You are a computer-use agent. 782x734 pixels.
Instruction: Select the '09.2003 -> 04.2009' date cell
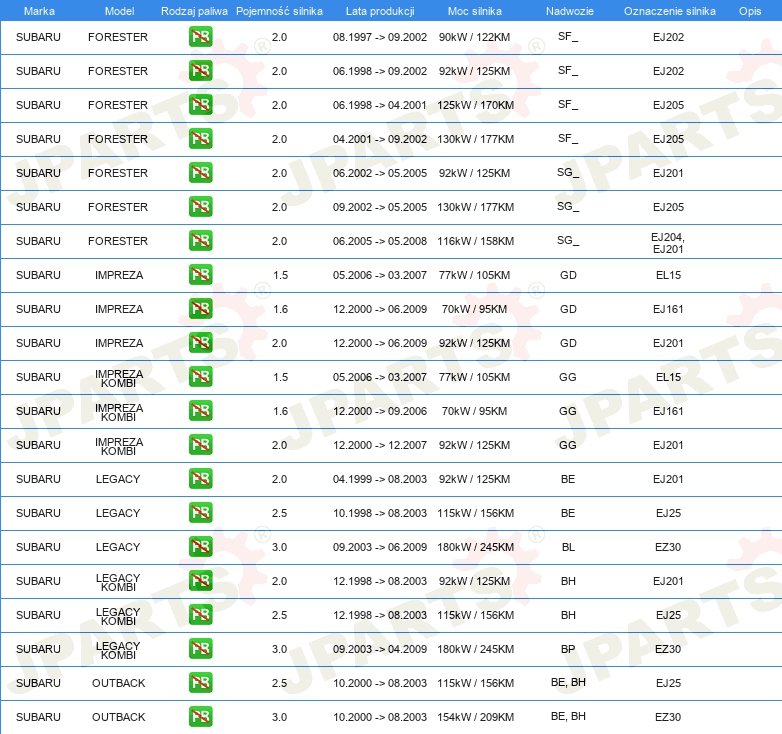[x=380, y=649]
